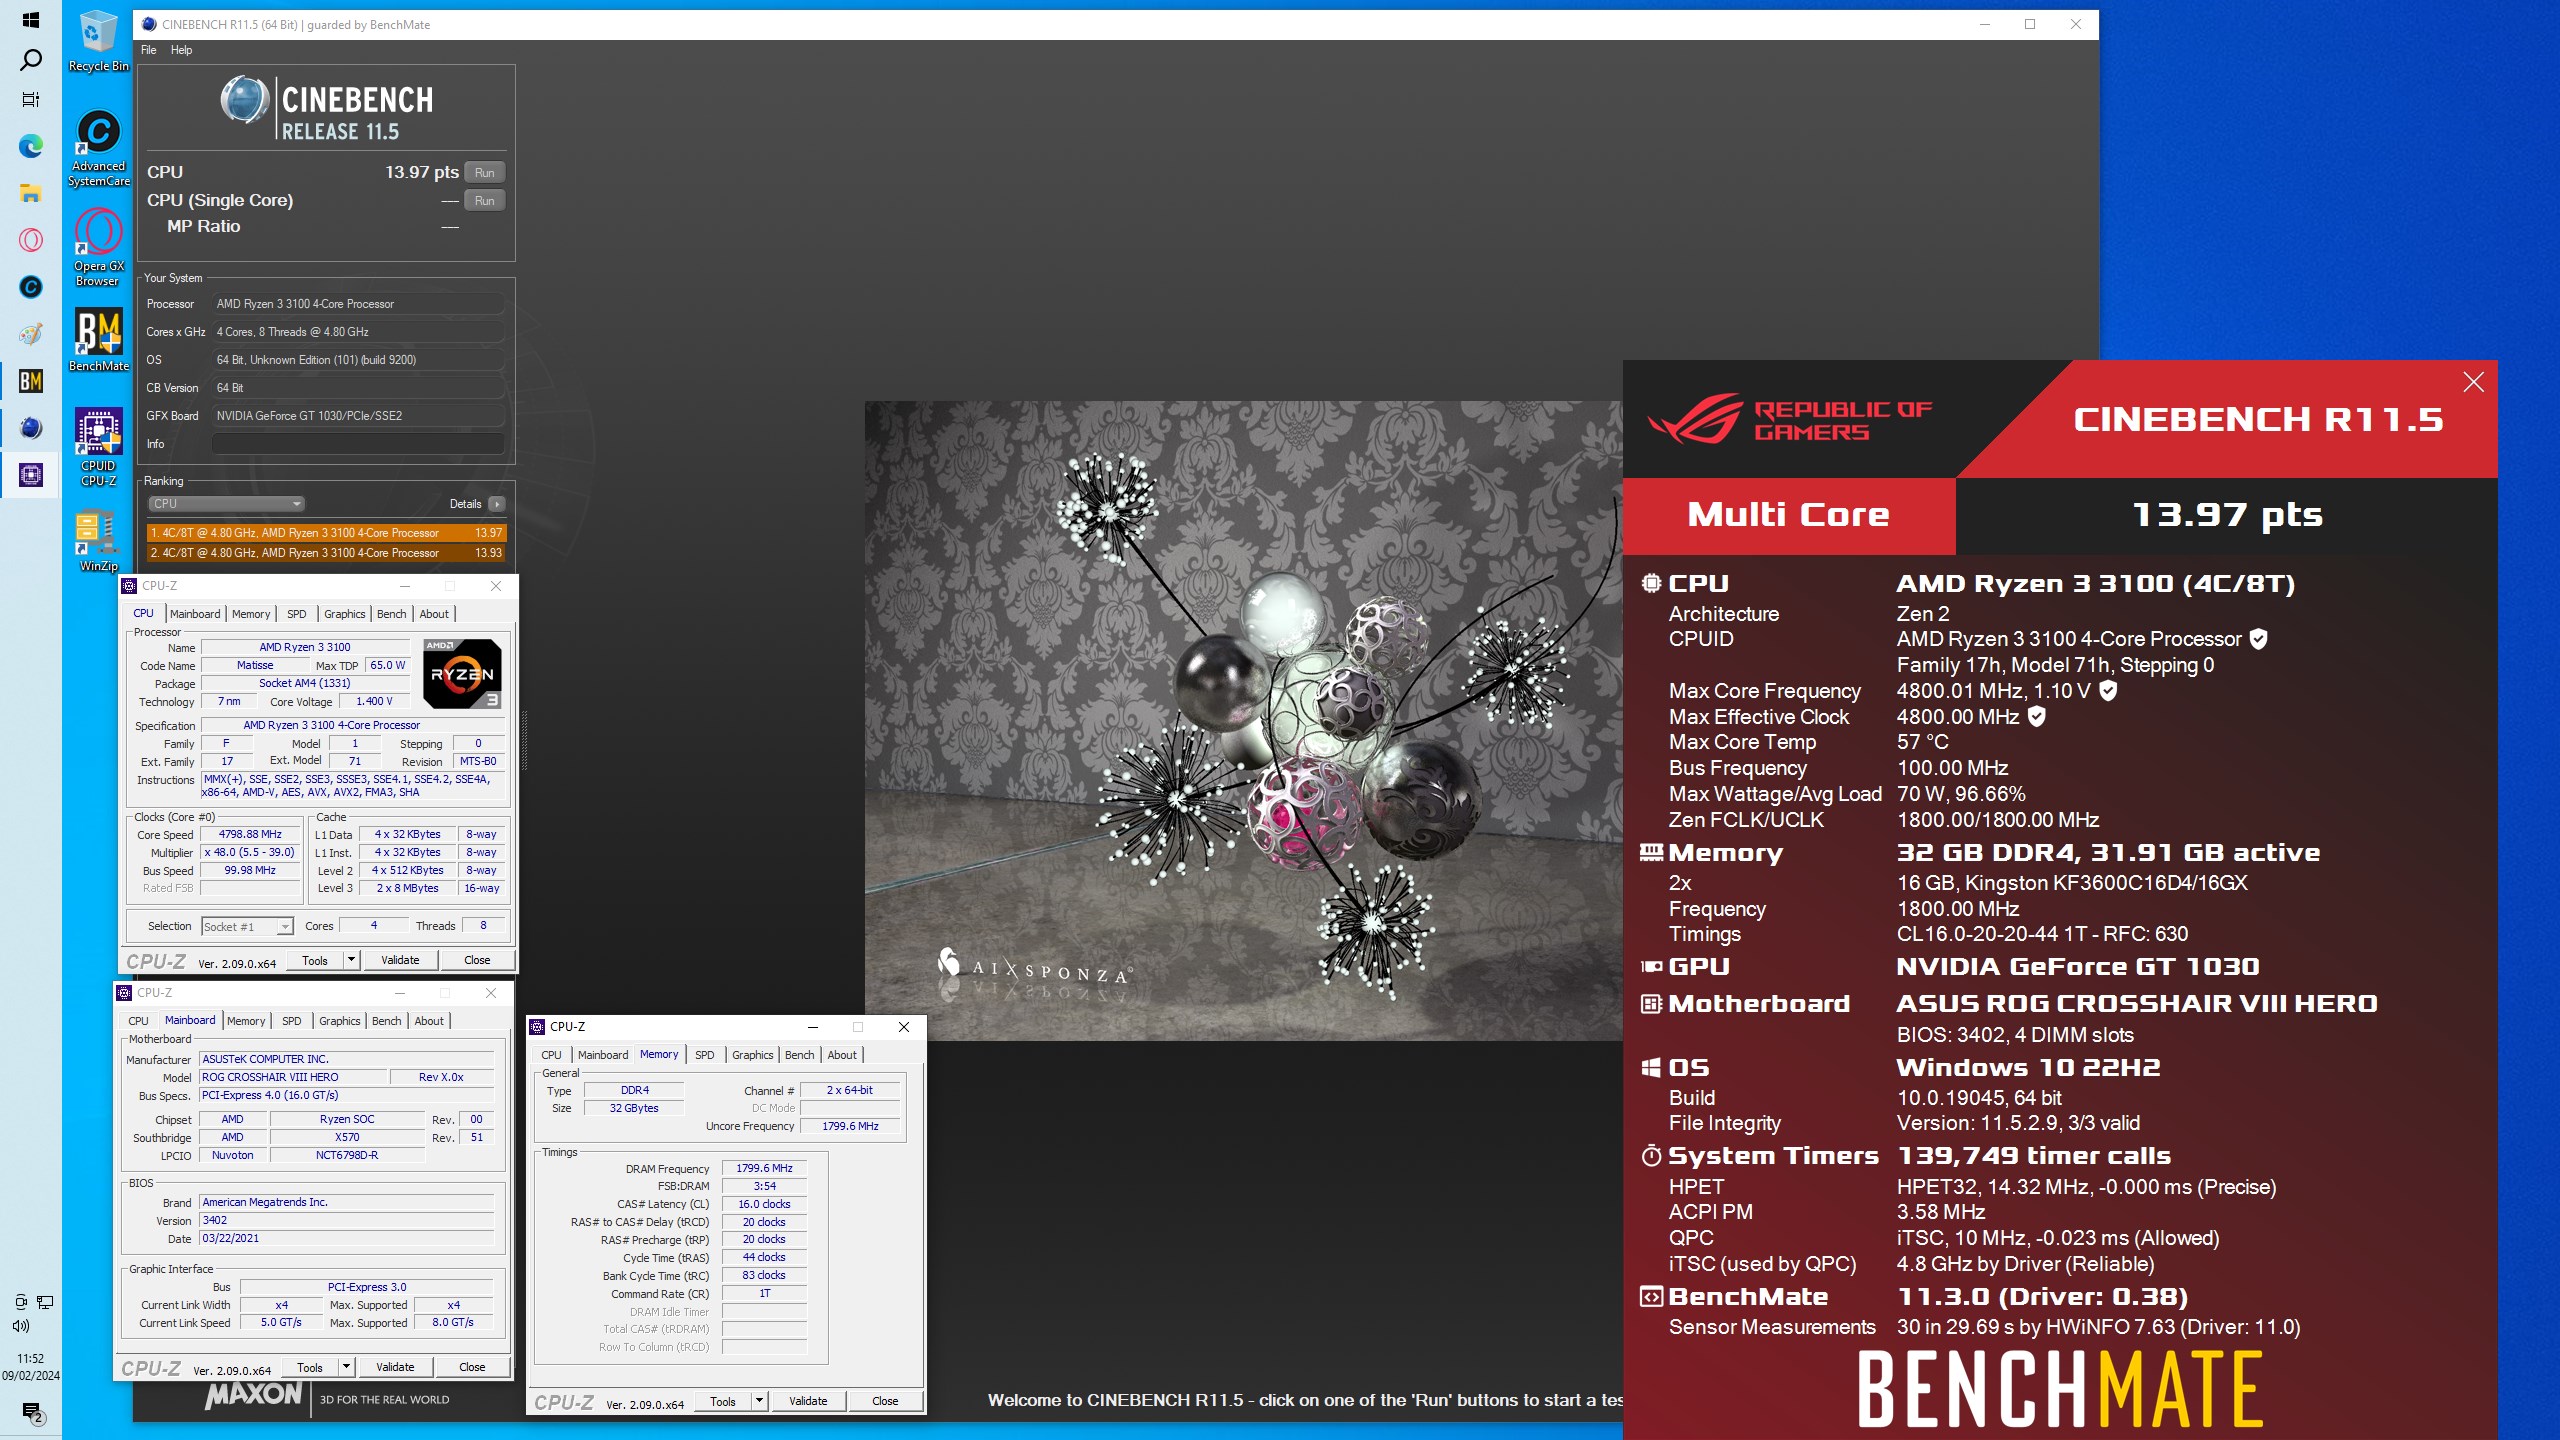The width and height of the screenshot is (2560, 1440).
Task: Open the Ranking CPU dropdown
Action: tap(227, 504)
